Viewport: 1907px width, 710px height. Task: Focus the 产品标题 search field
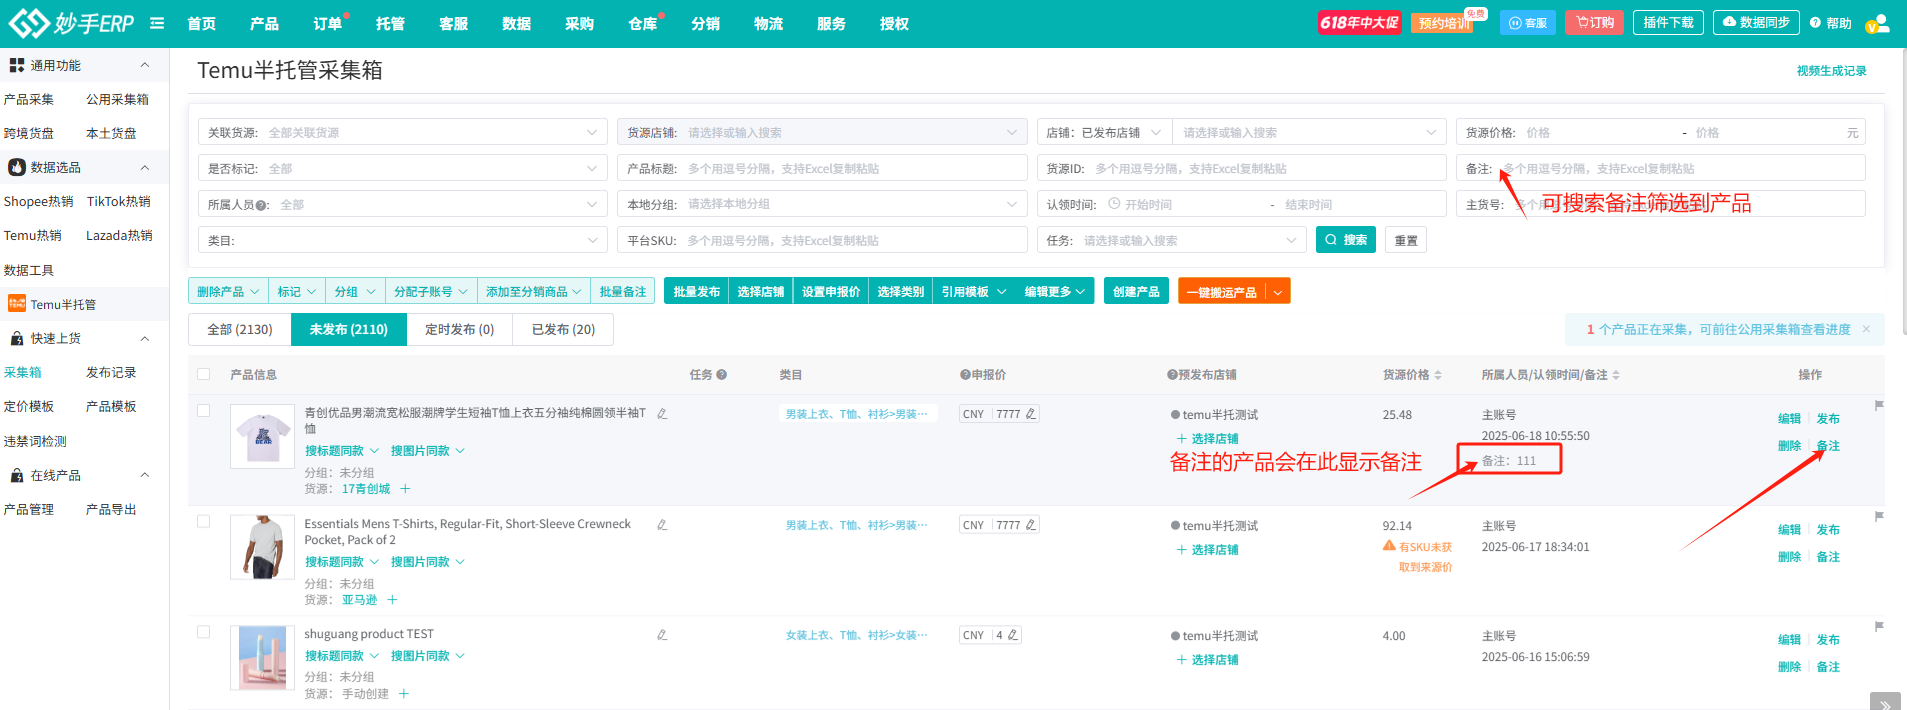tap(822, 168)
